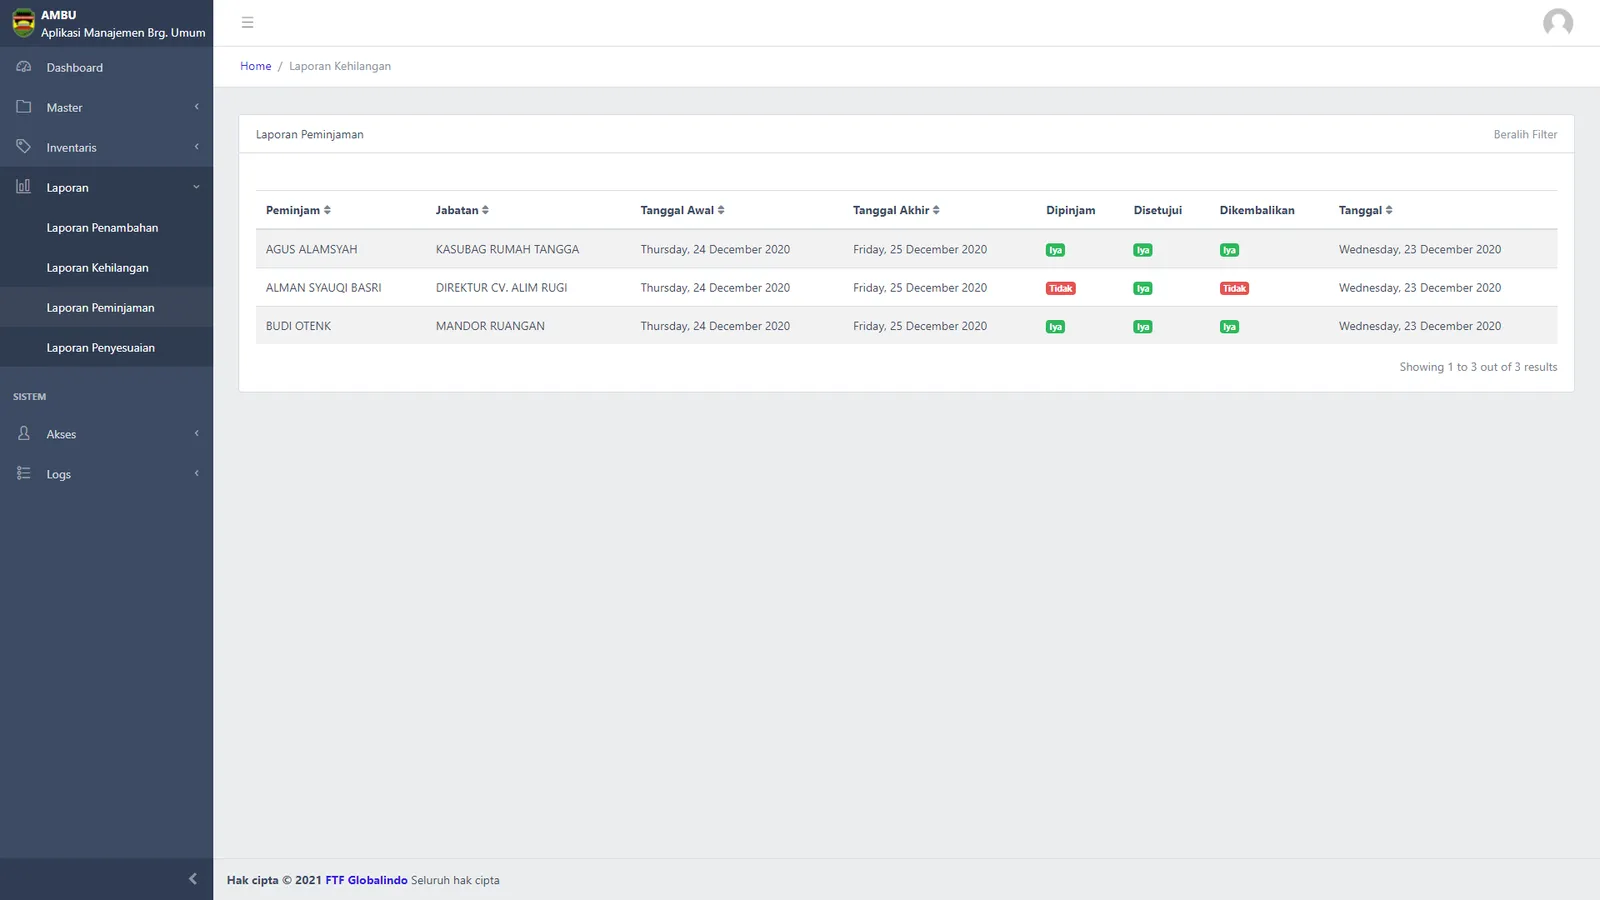Select the BUDI OTENK name cell

coord(298,326)
